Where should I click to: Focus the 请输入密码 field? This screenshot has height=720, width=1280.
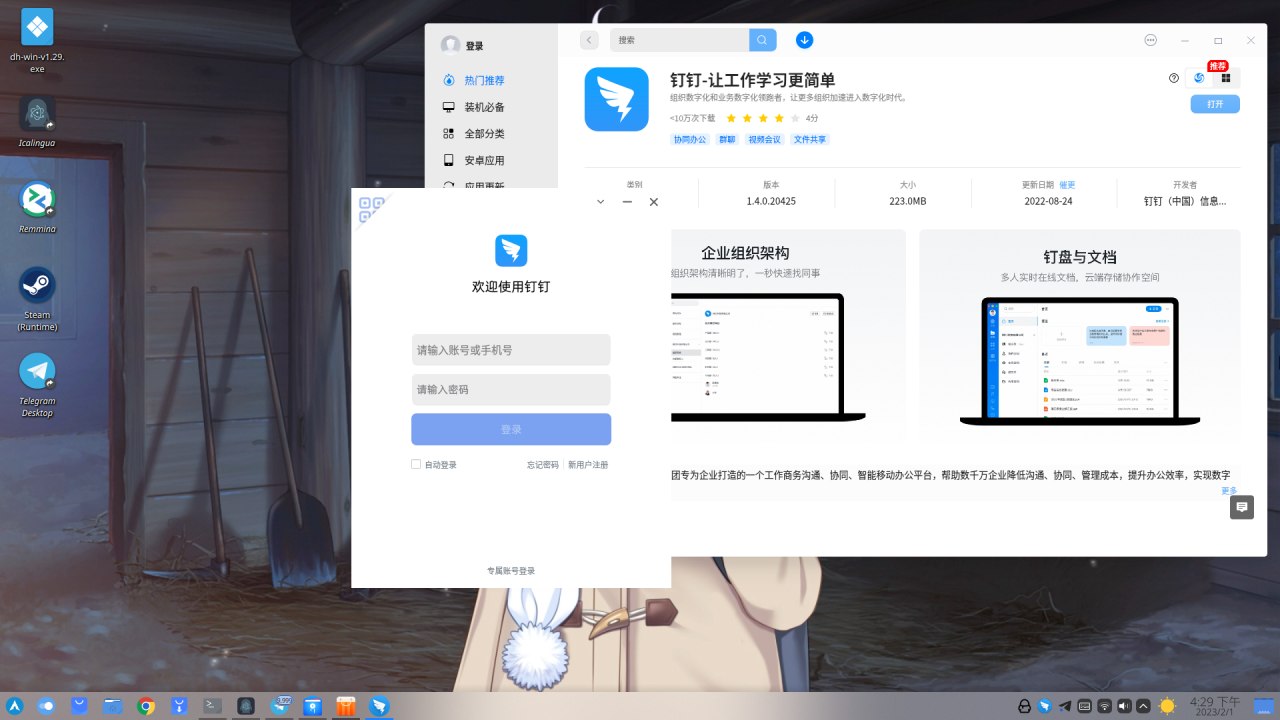511,390
